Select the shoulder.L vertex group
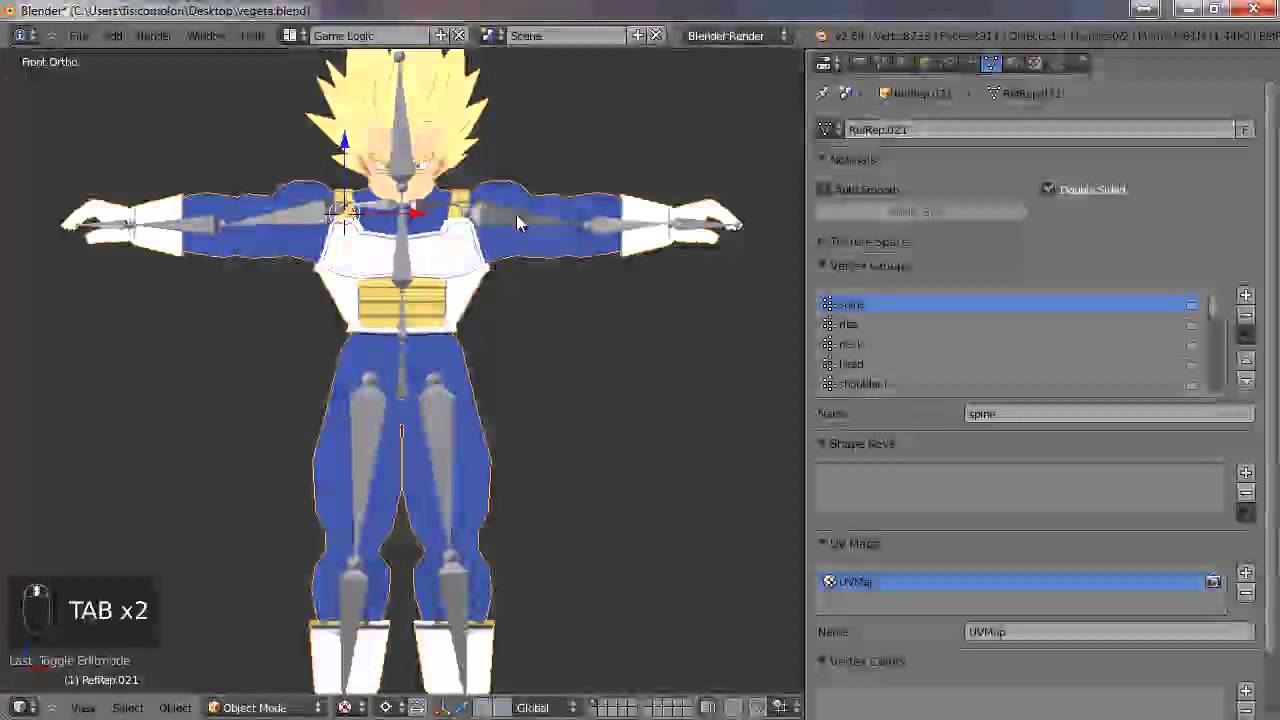 pos(1010,384)
